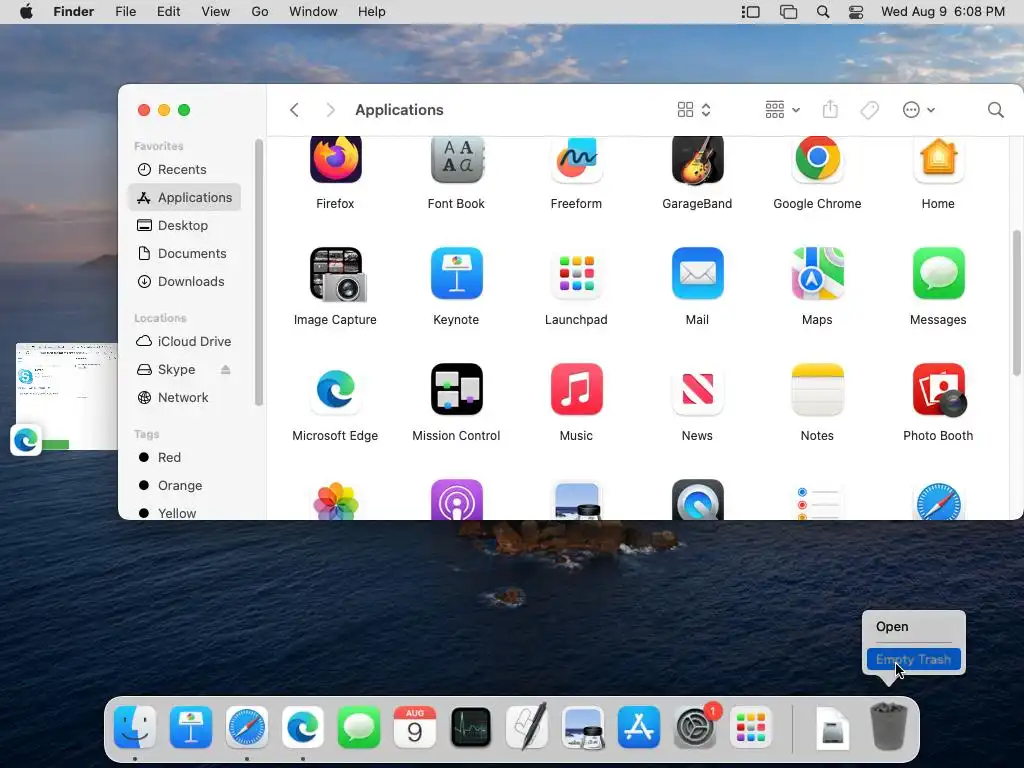1024x768 pixels.
Task: Click Spotlight search in menu bar
Action: pos(823,12)
